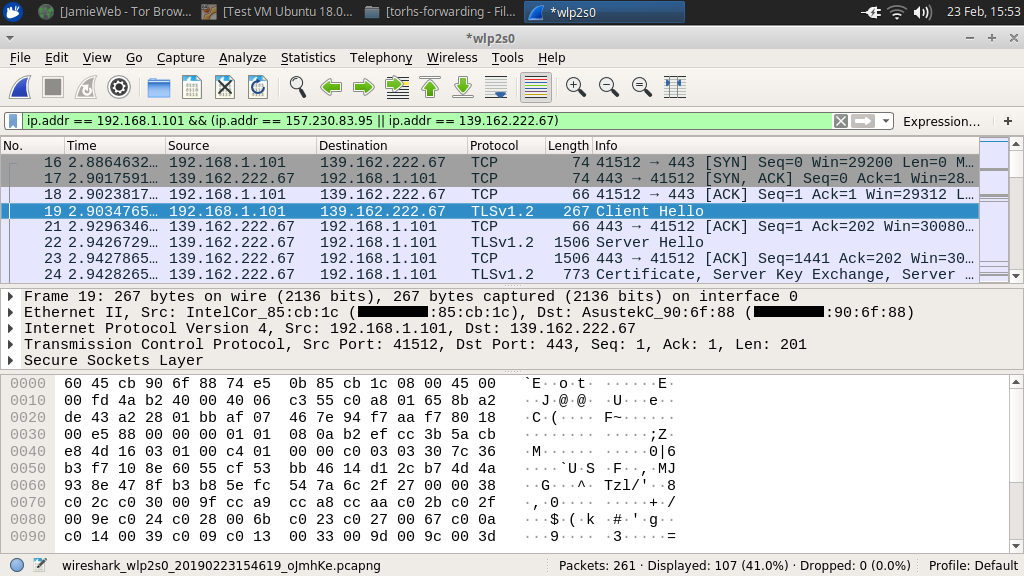Open the Analyze menu
The height and width of the screenshot is (576, 1024).
point(242,57)
